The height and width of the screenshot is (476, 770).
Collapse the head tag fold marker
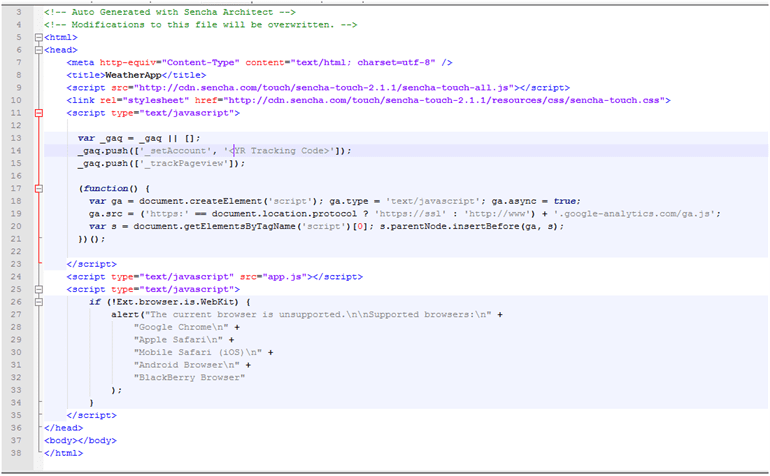coord(39,50)
